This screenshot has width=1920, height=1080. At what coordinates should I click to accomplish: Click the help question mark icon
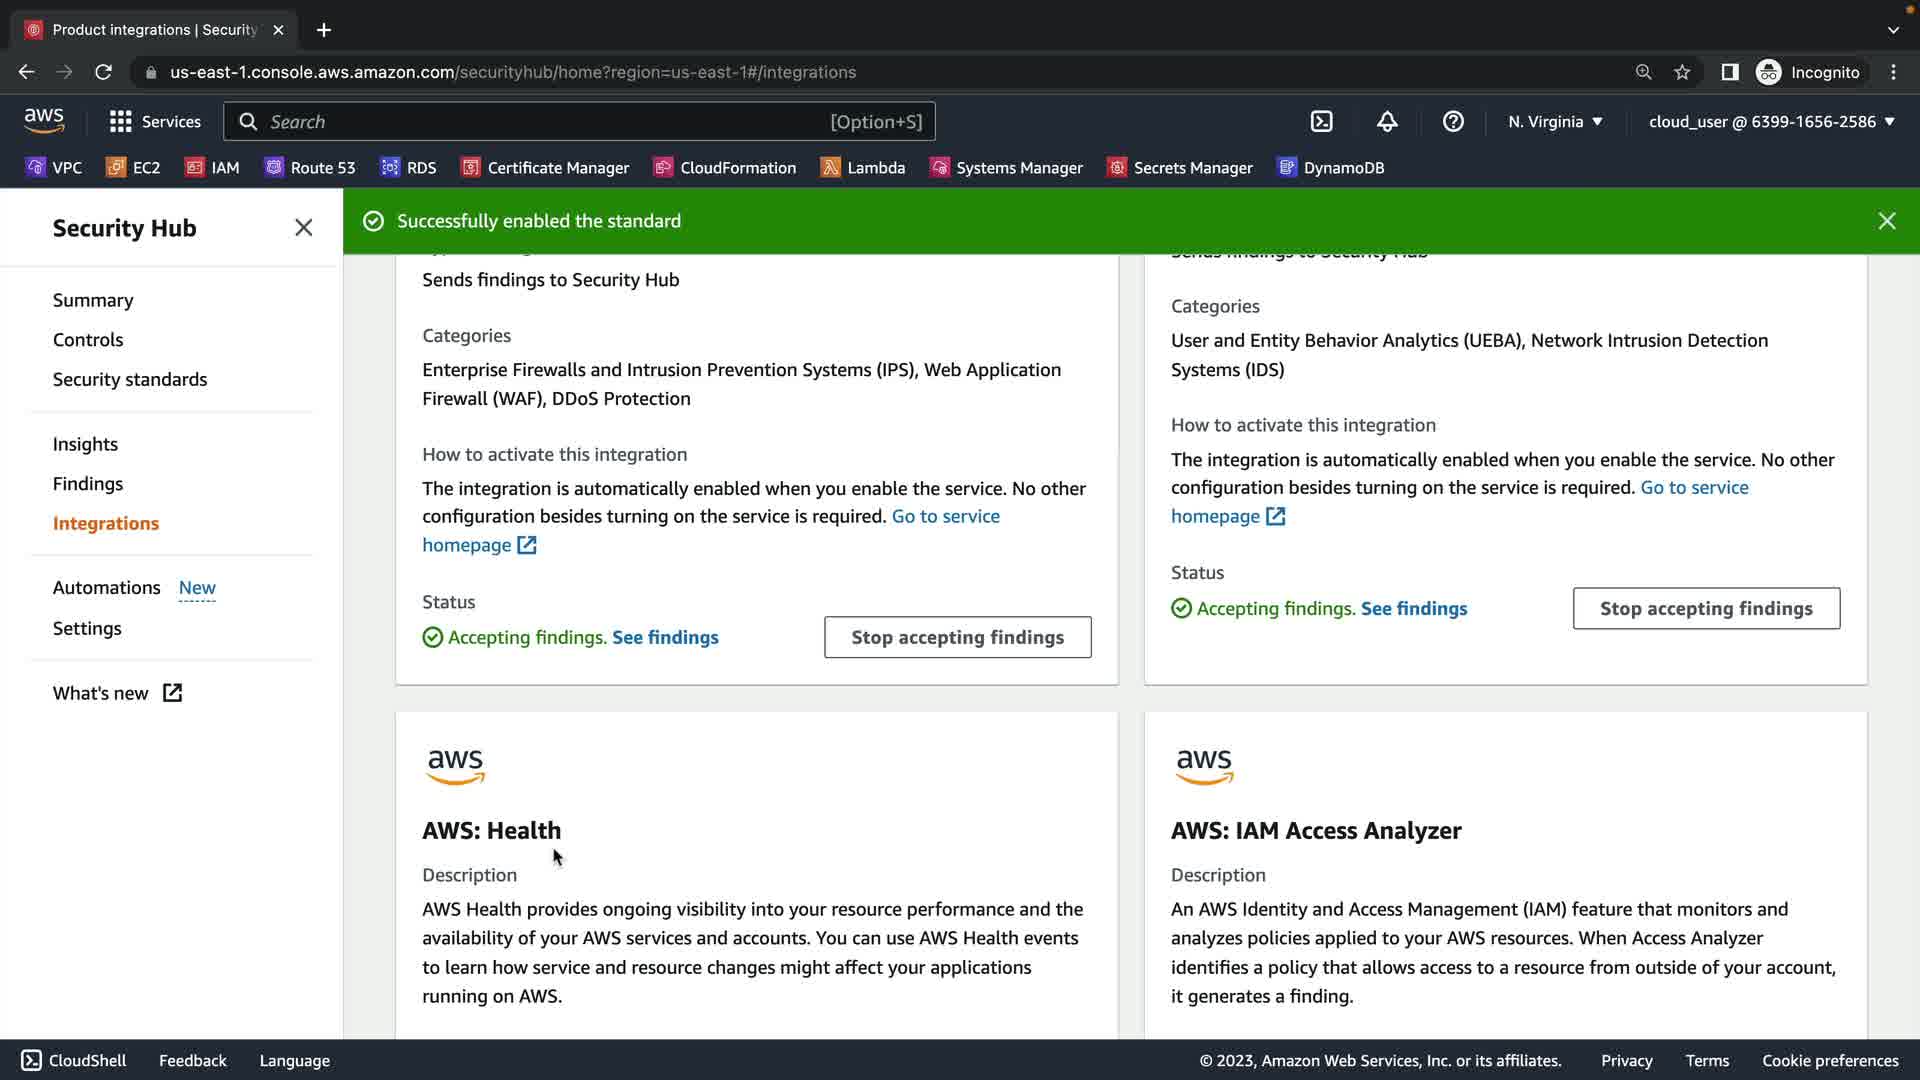pos(1453,121)
